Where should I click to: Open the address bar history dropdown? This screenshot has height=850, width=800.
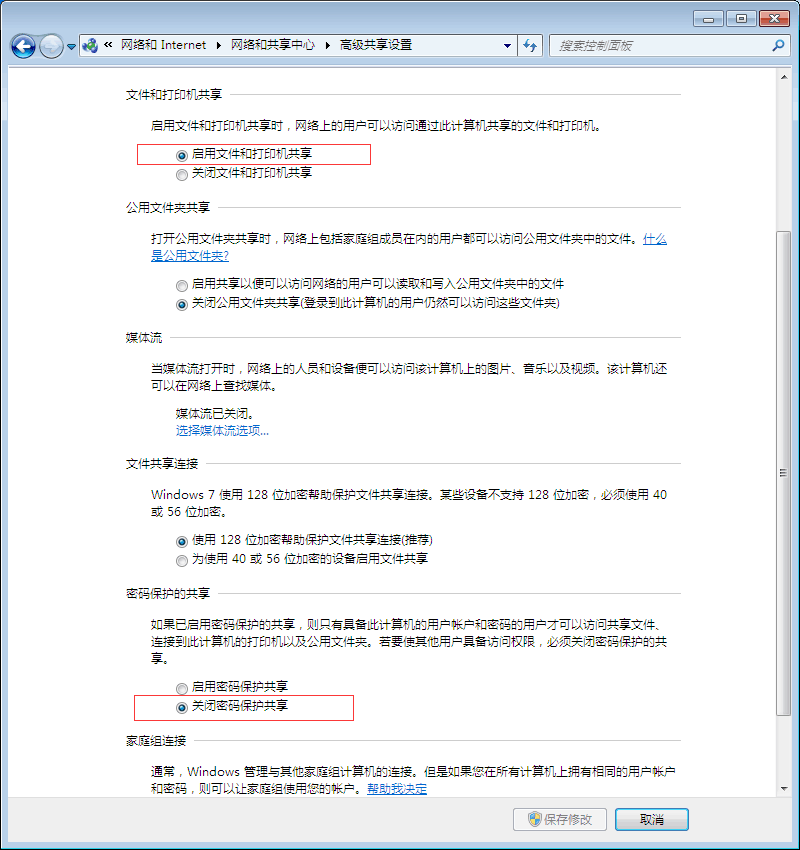pyautogui.click(x=507, y=46)
